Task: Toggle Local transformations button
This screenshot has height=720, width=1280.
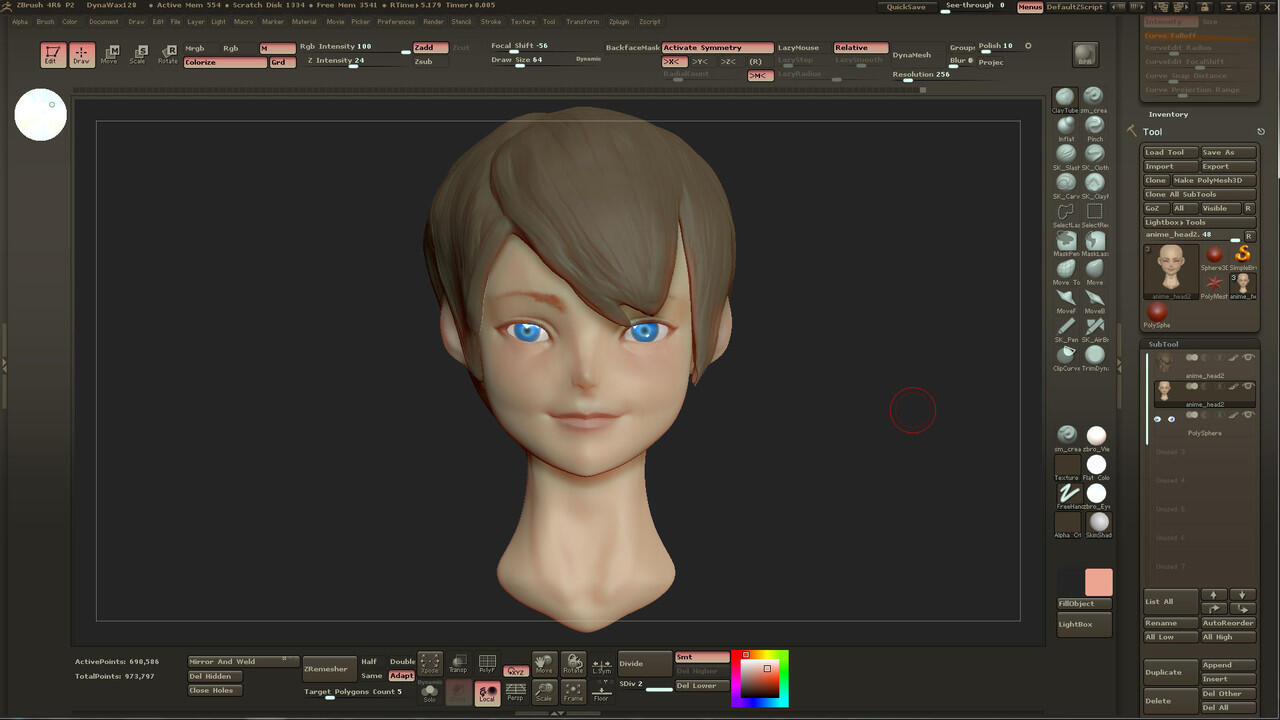Action: point(487,692)
